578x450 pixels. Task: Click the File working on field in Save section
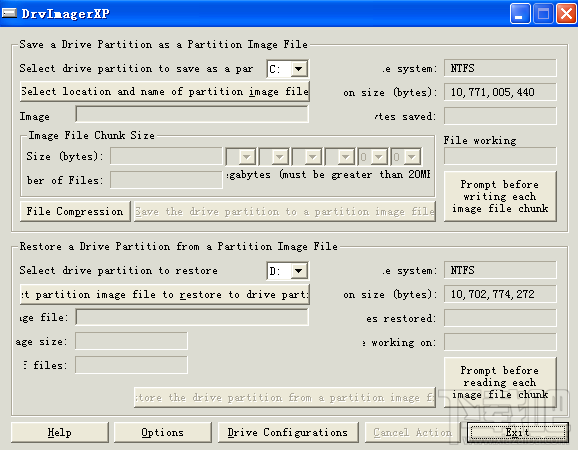pyautogui.click(x=500, y=156)
